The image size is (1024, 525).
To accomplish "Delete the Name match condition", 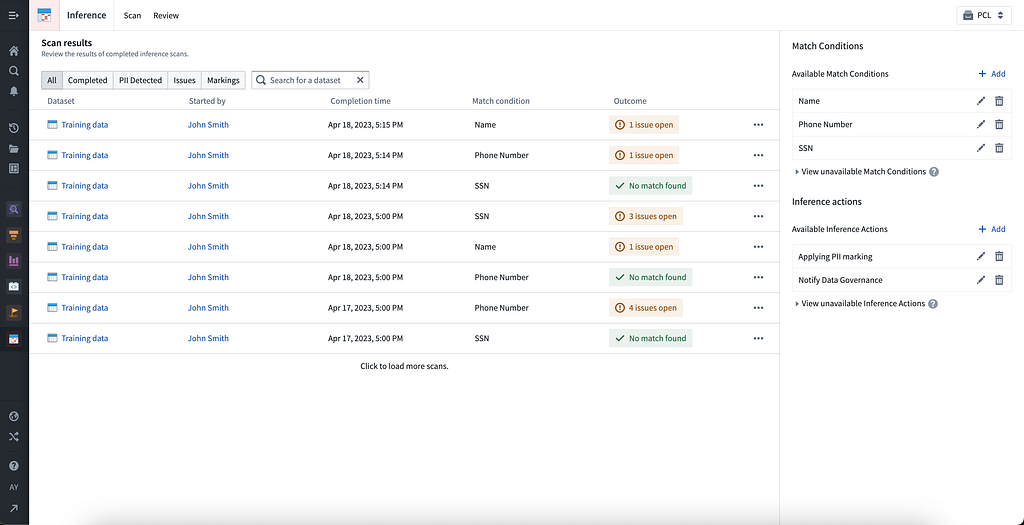I will 999,101.
